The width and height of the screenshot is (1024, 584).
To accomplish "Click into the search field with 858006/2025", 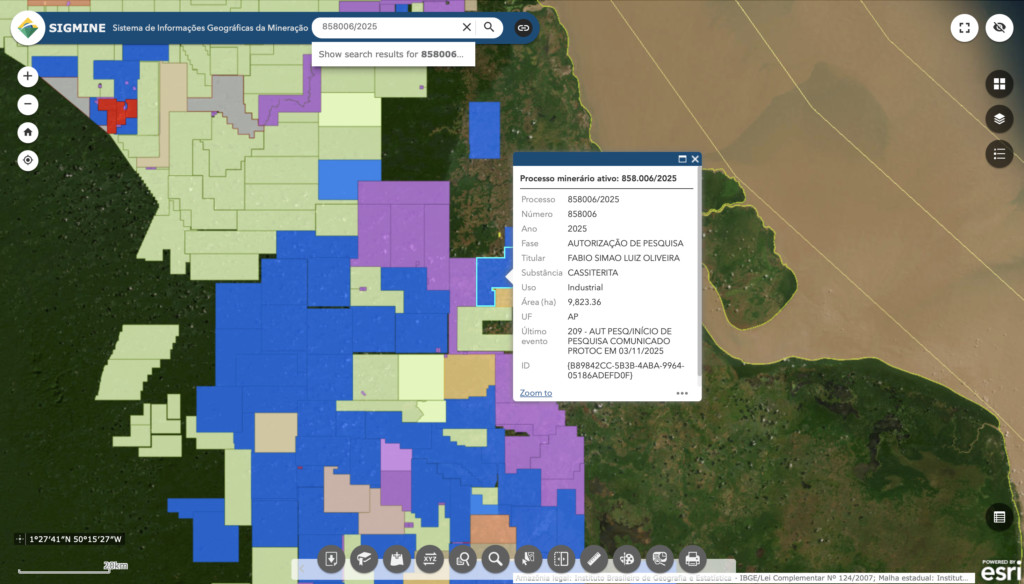I will click(389, 27).
